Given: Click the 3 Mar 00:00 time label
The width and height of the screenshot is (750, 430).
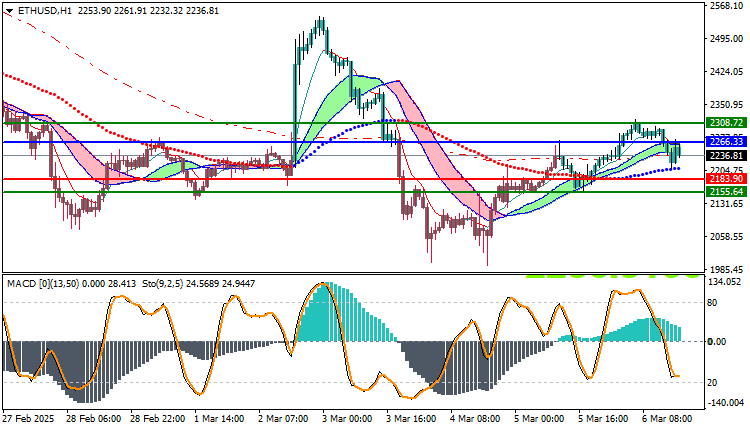Looking at the screenshot, I should pos(348,419).
